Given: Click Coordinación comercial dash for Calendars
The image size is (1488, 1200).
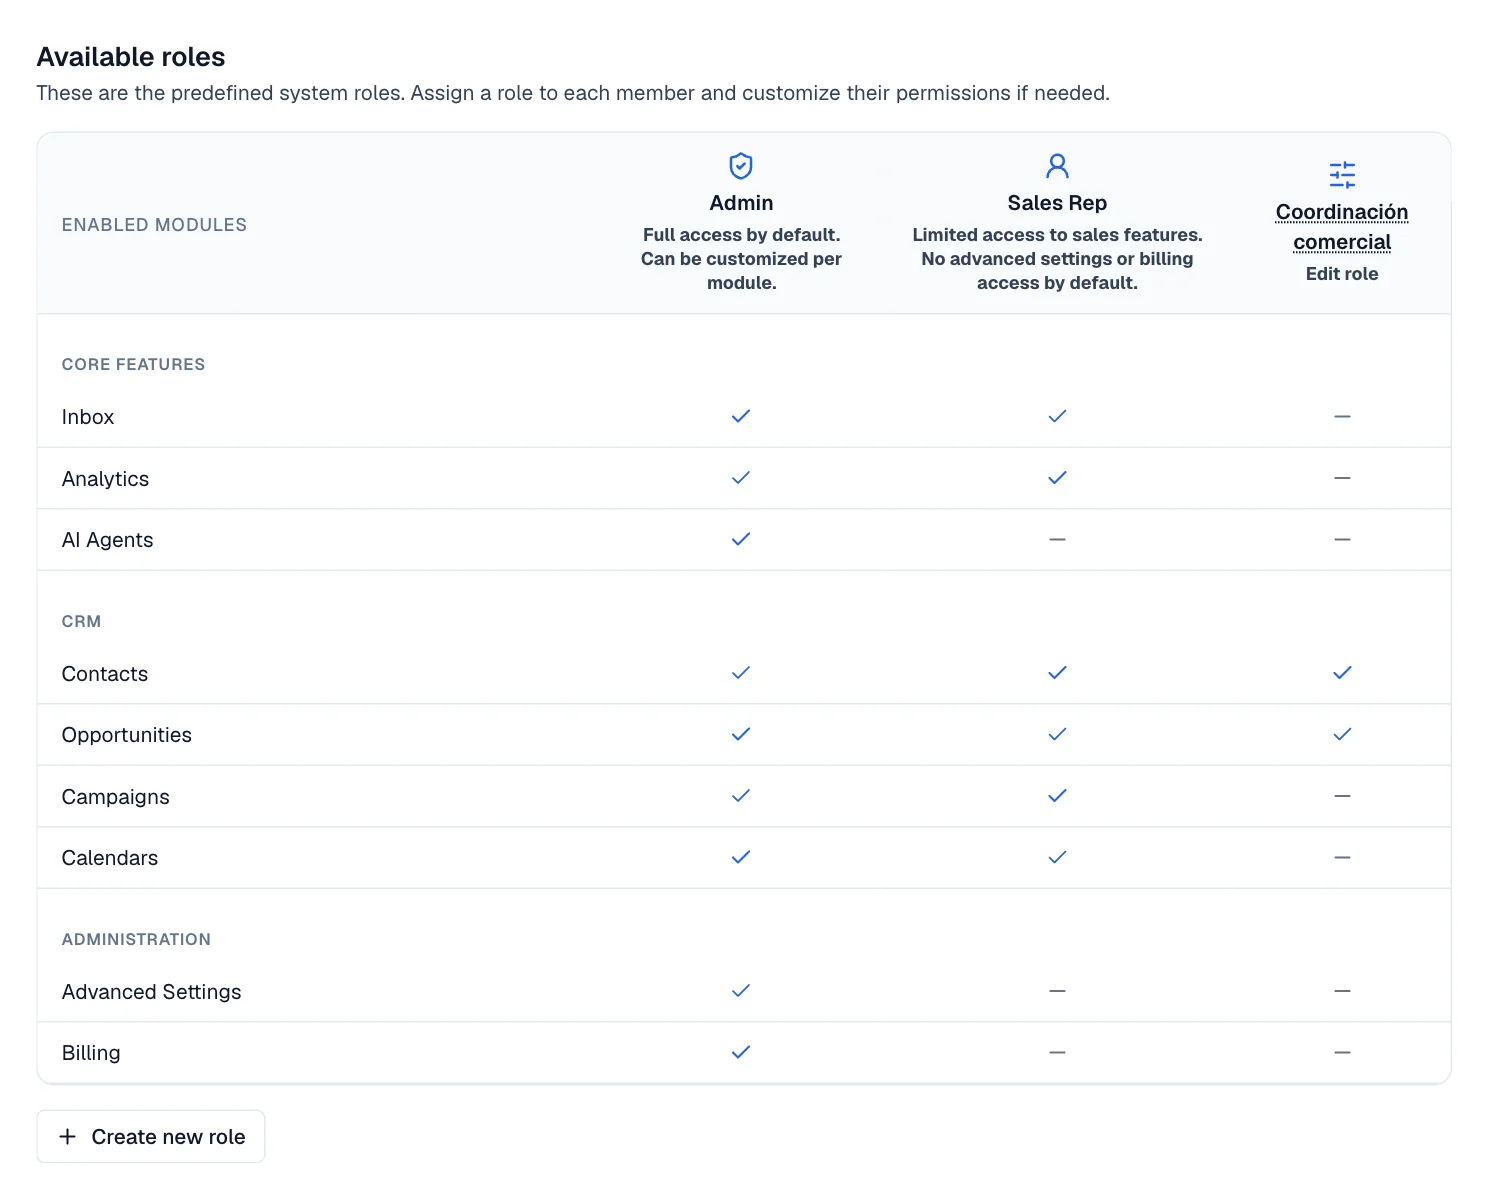Looking at the screenshot, I should (1342, 857).
